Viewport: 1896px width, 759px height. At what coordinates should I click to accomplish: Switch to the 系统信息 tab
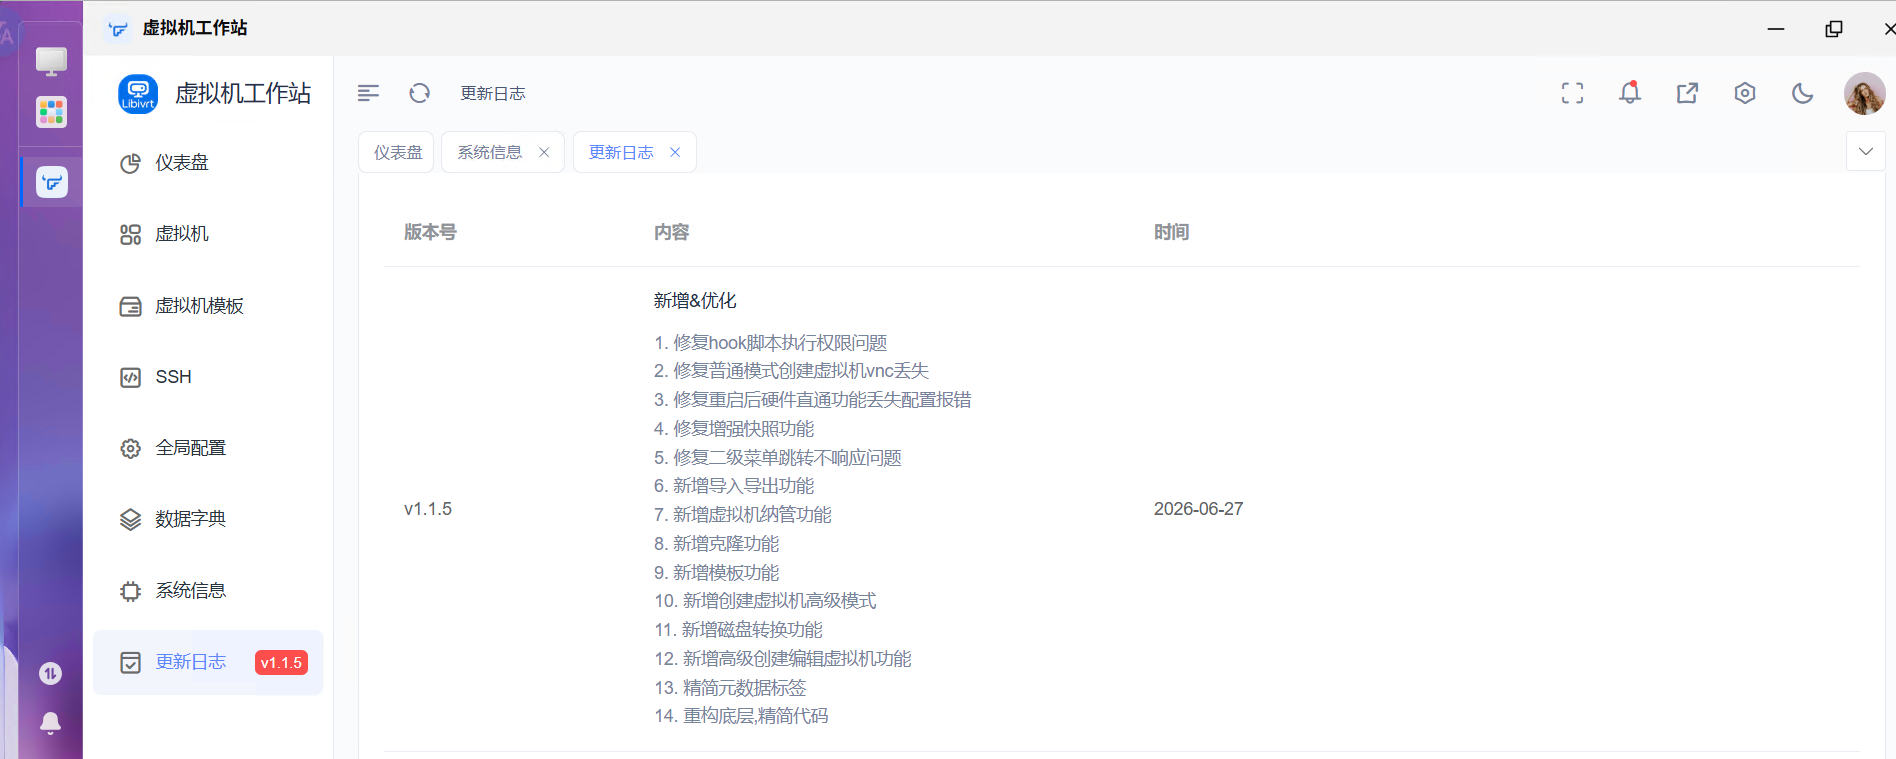(x=490, y=152)
